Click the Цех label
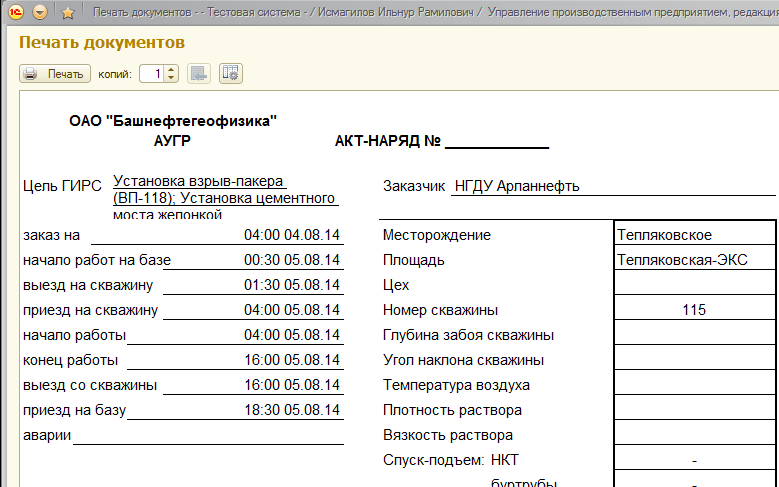The image size is (779, 487). 396,285
